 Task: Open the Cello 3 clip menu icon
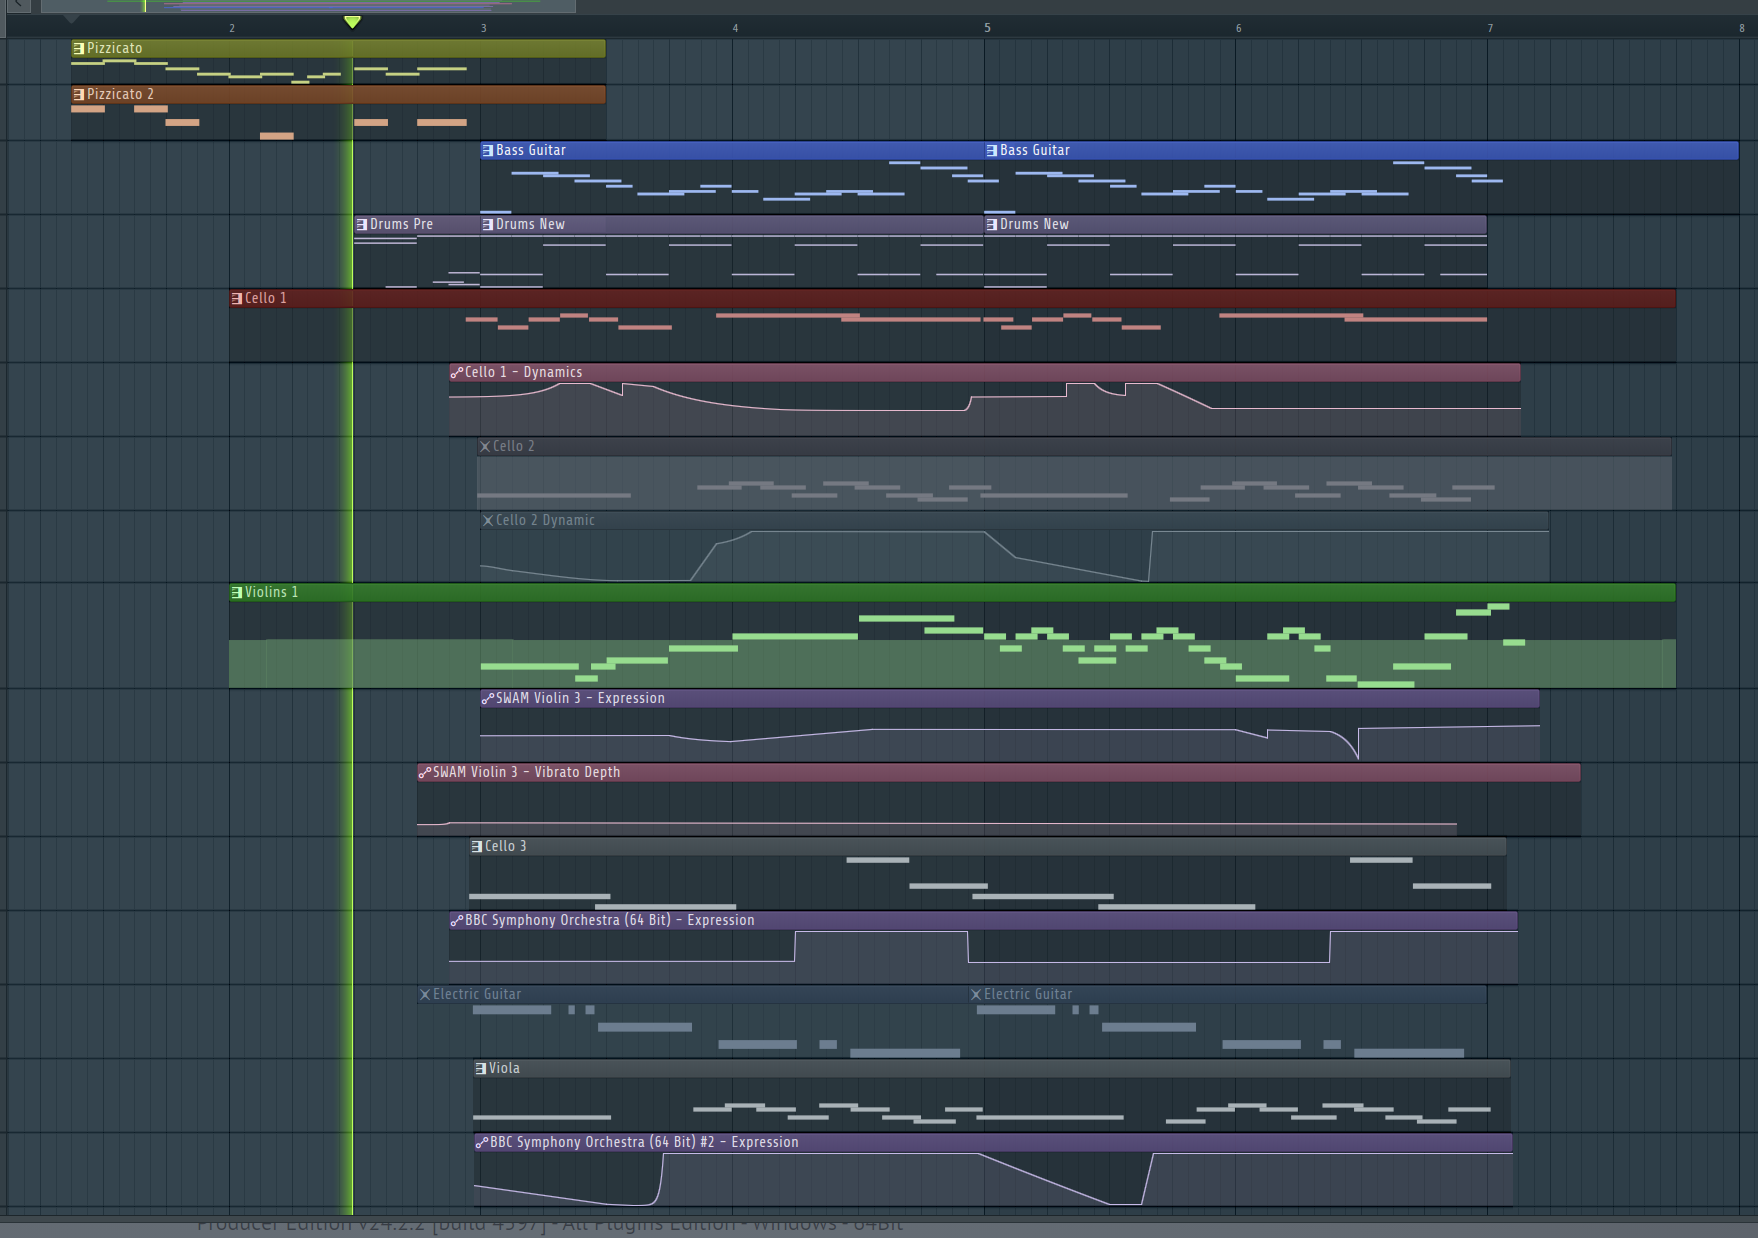pos(477,846)
